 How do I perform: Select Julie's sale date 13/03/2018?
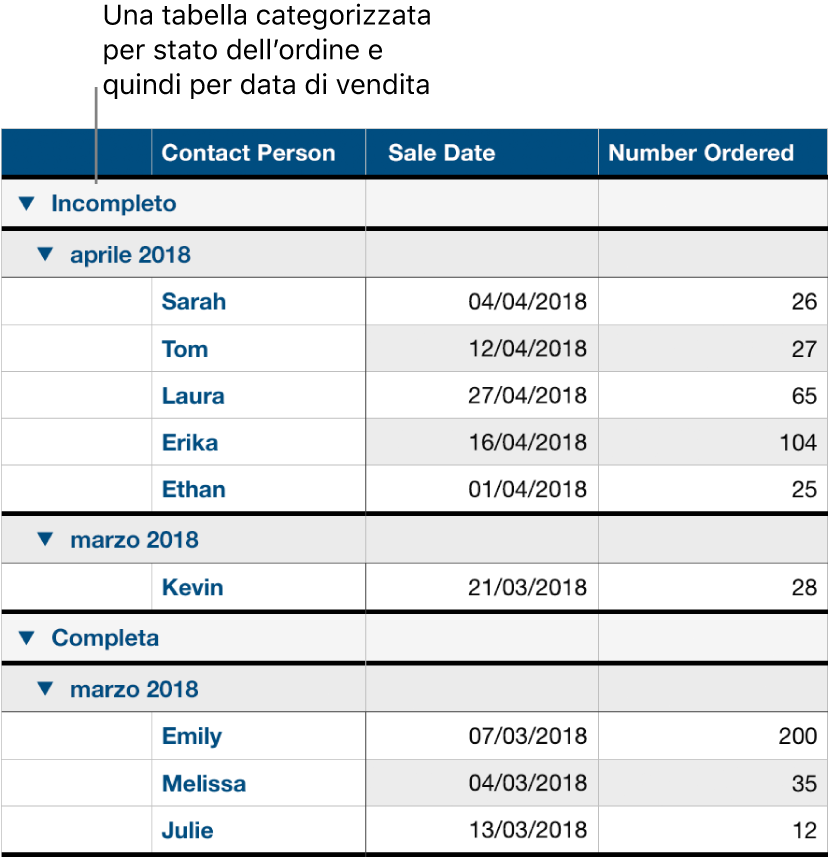click(x=527, y=830)
